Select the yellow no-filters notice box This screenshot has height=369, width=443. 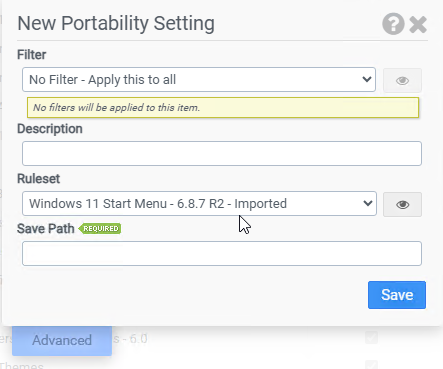pos(223,107)
